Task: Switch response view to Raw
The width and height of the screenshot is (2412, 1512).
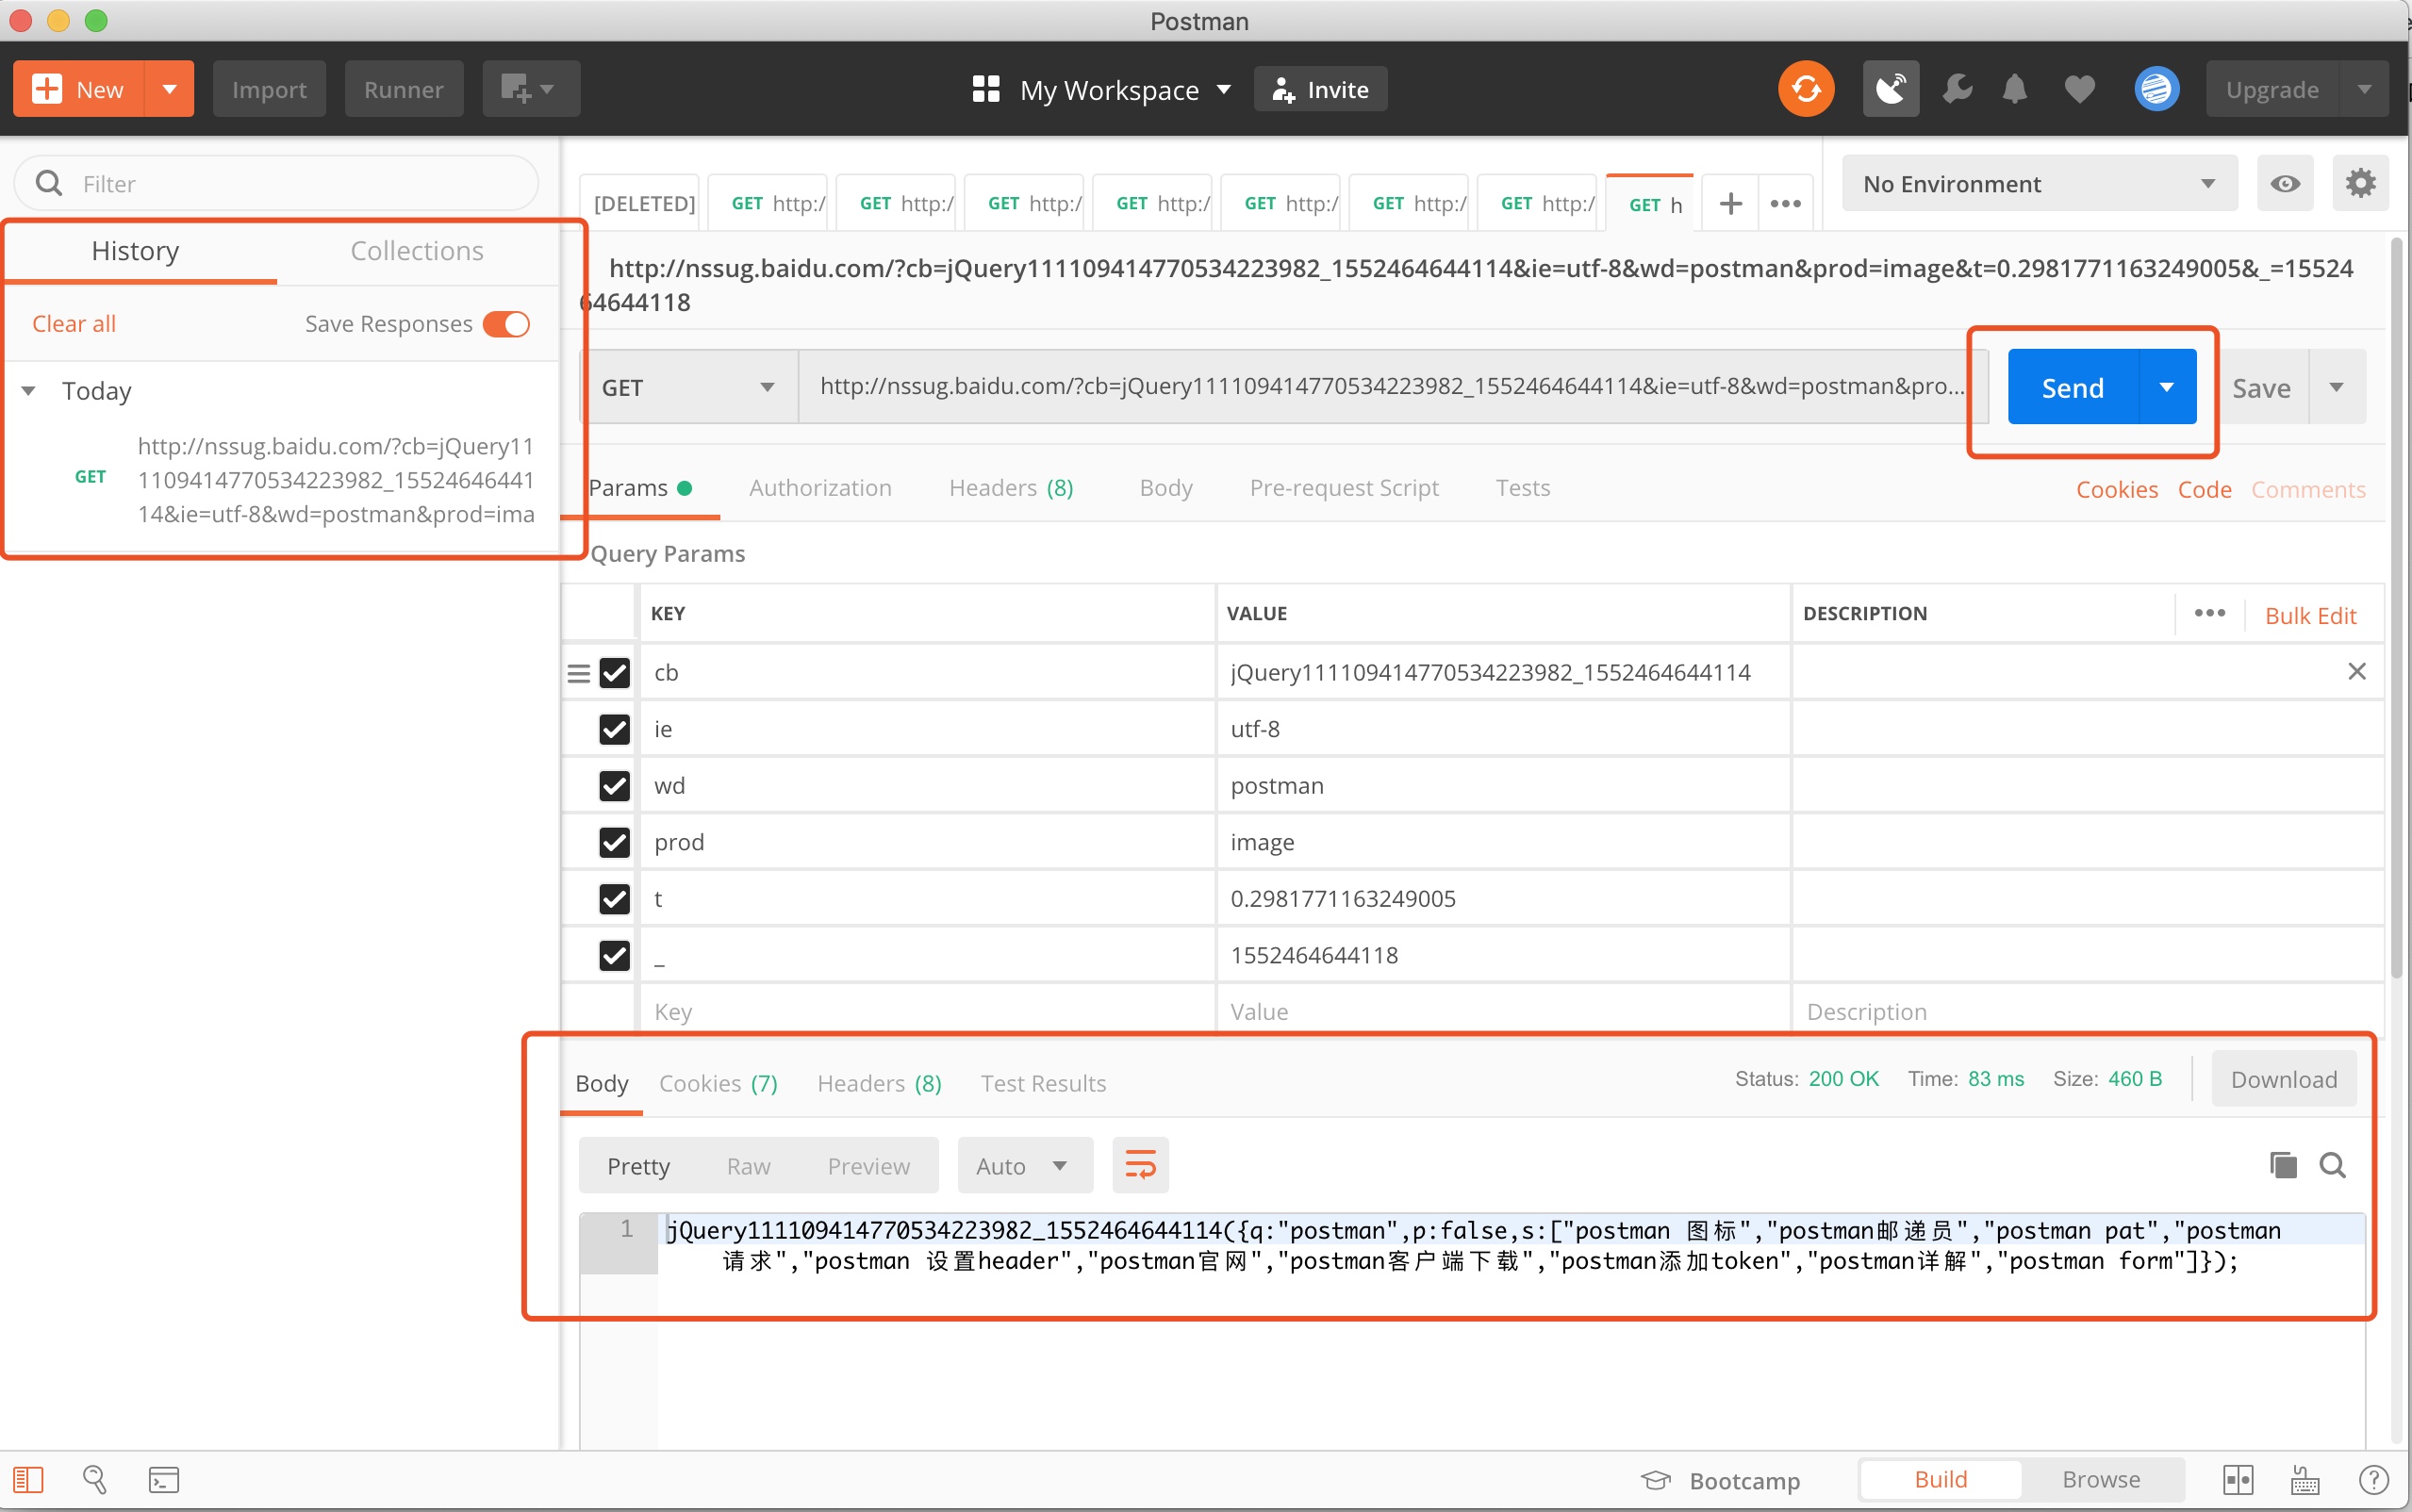Action: [x=748, y=1166]
